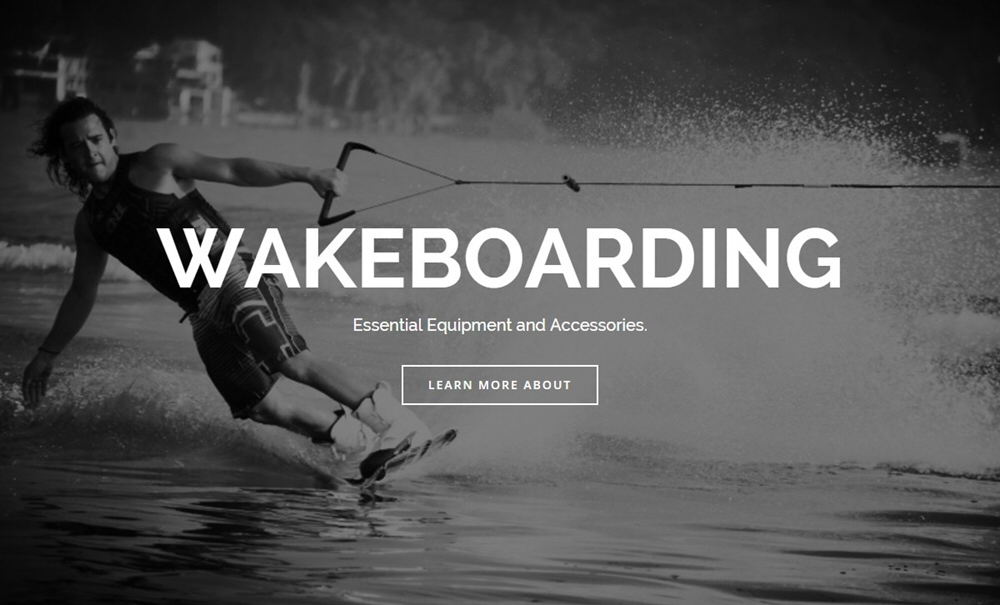Click the letter O in WAKEBOARDING
Image resolution: width=1000 pixels, height=605 pixels.
(x=495, y=258)
